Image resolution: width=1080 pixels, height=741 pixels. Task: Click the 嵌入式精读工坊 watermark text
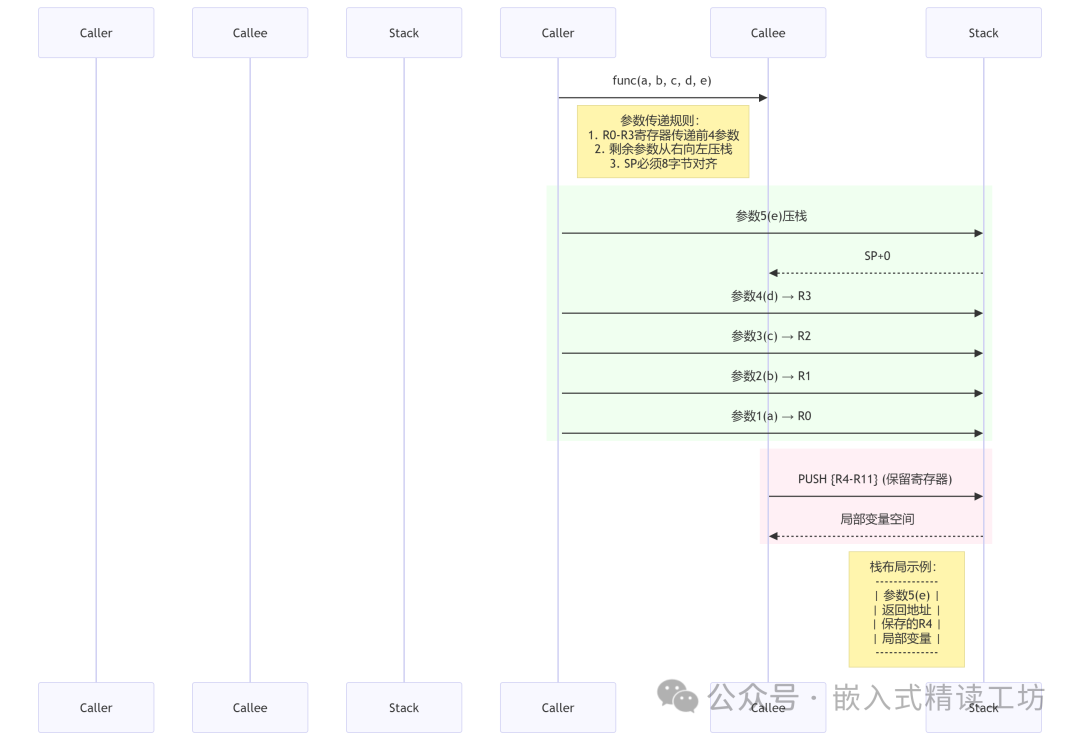click(938, 697)
